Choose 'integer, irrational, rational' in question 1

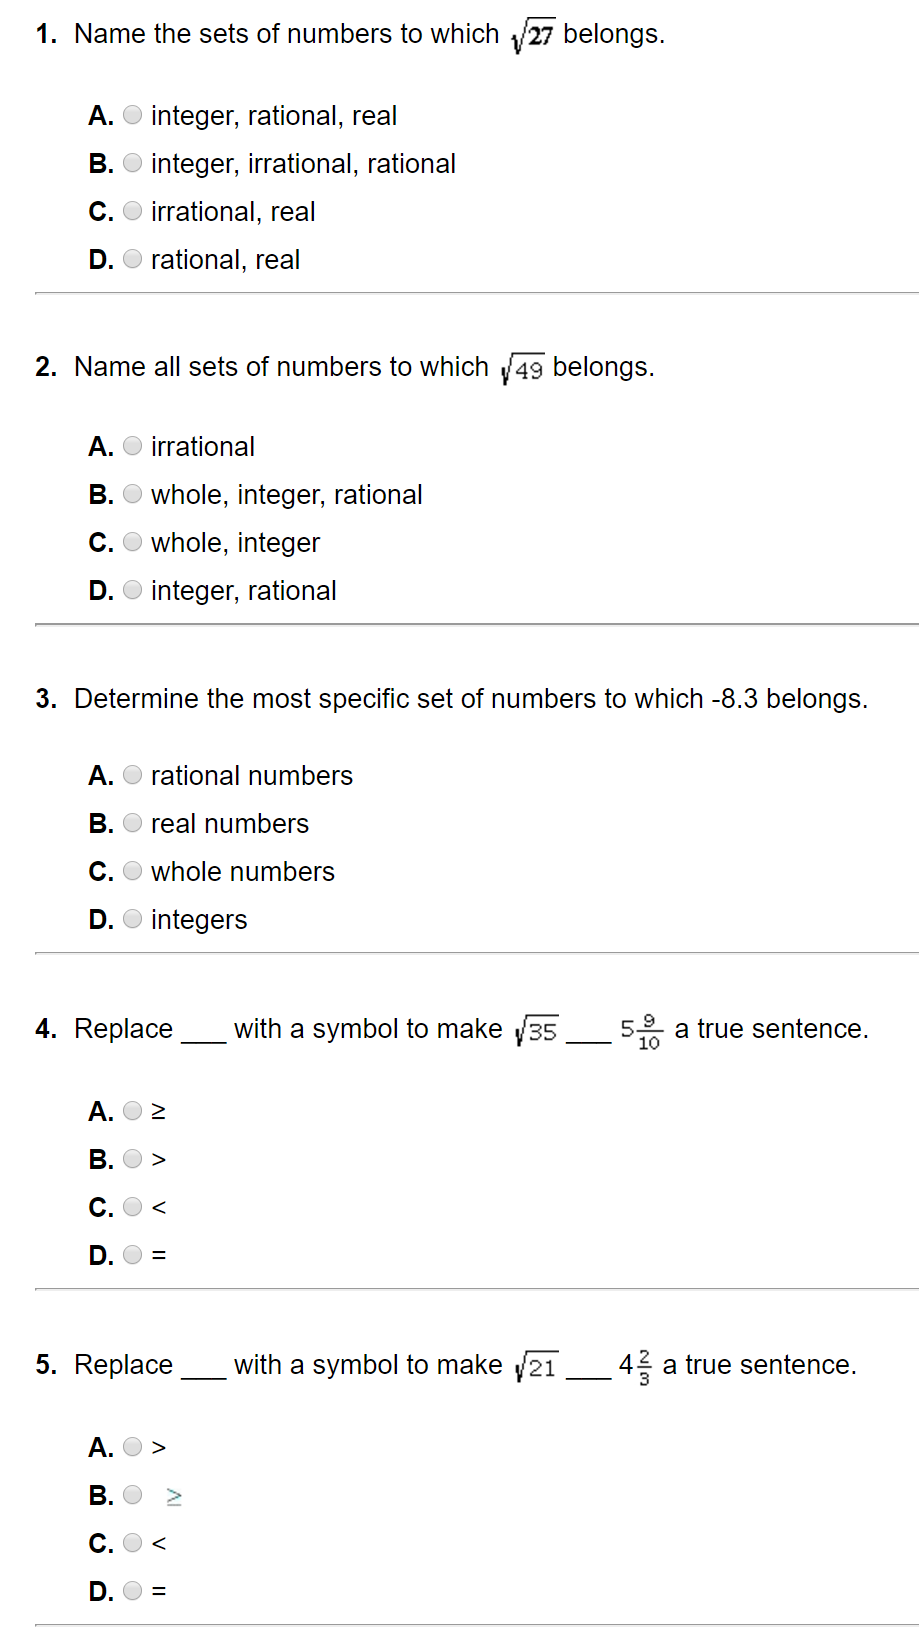[x=133, y=163]
